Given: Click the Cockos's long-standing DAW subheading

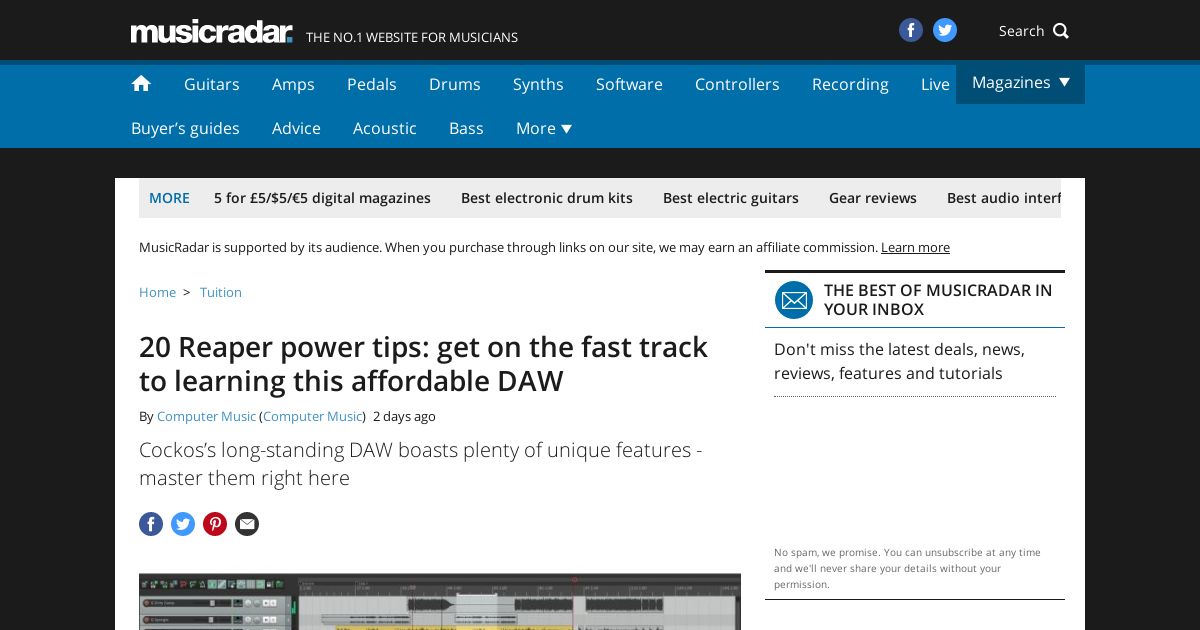Looking at the screenshot, I should [420, 464].
